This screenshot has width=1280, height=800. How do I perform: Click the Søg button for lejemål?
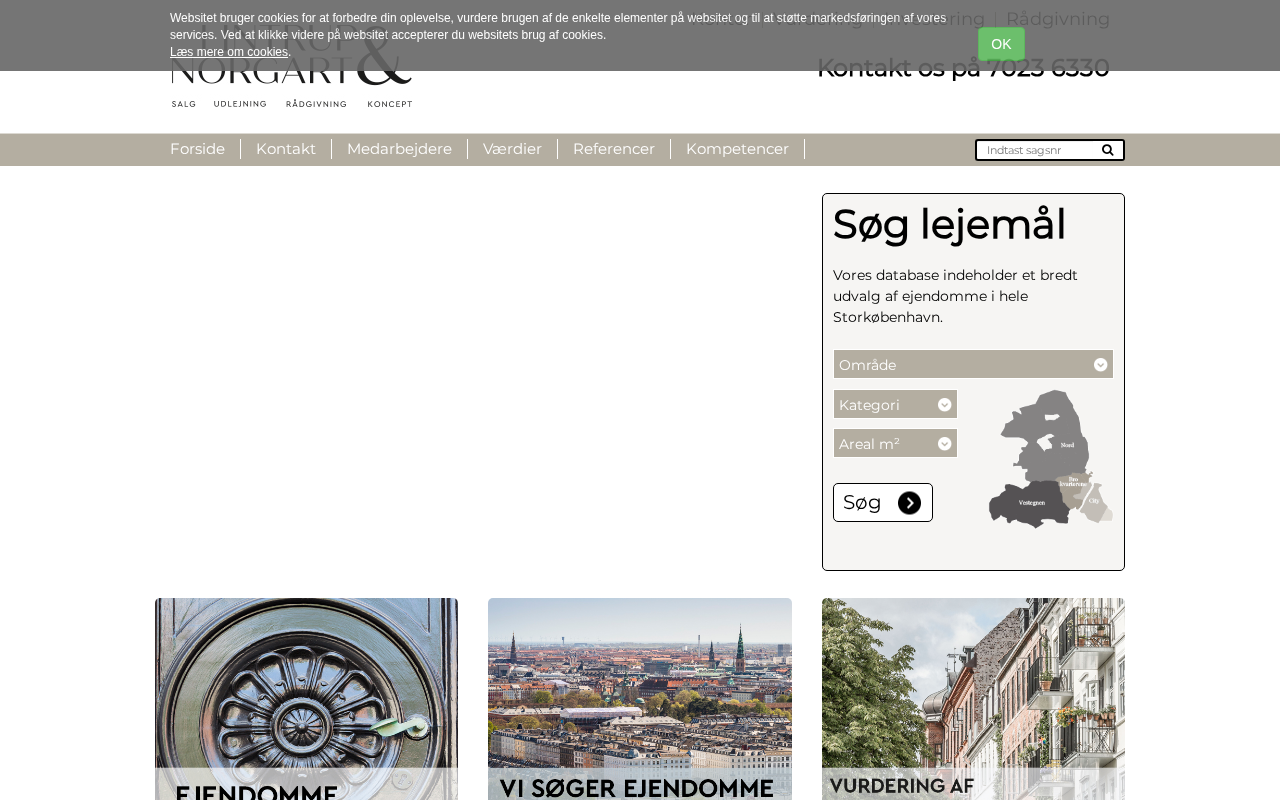[883, 503]
